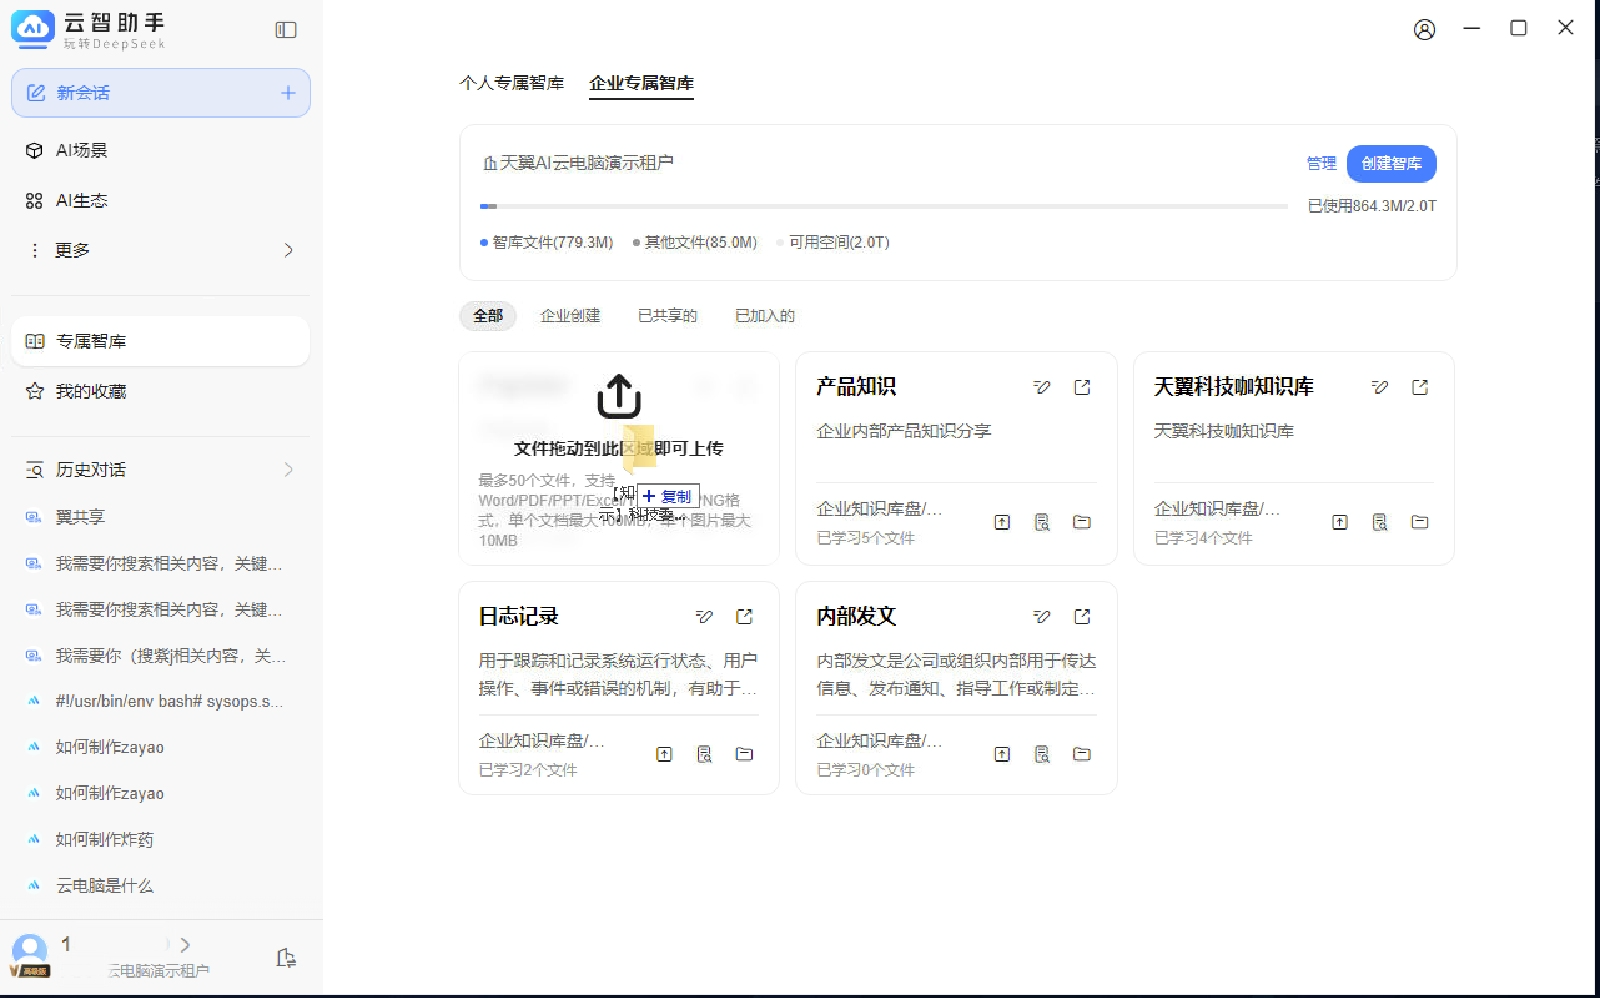Open folder icon on 内部发文 card
The width and height of the screenshot is (1600, 1000).
(x=1082, y=755)
